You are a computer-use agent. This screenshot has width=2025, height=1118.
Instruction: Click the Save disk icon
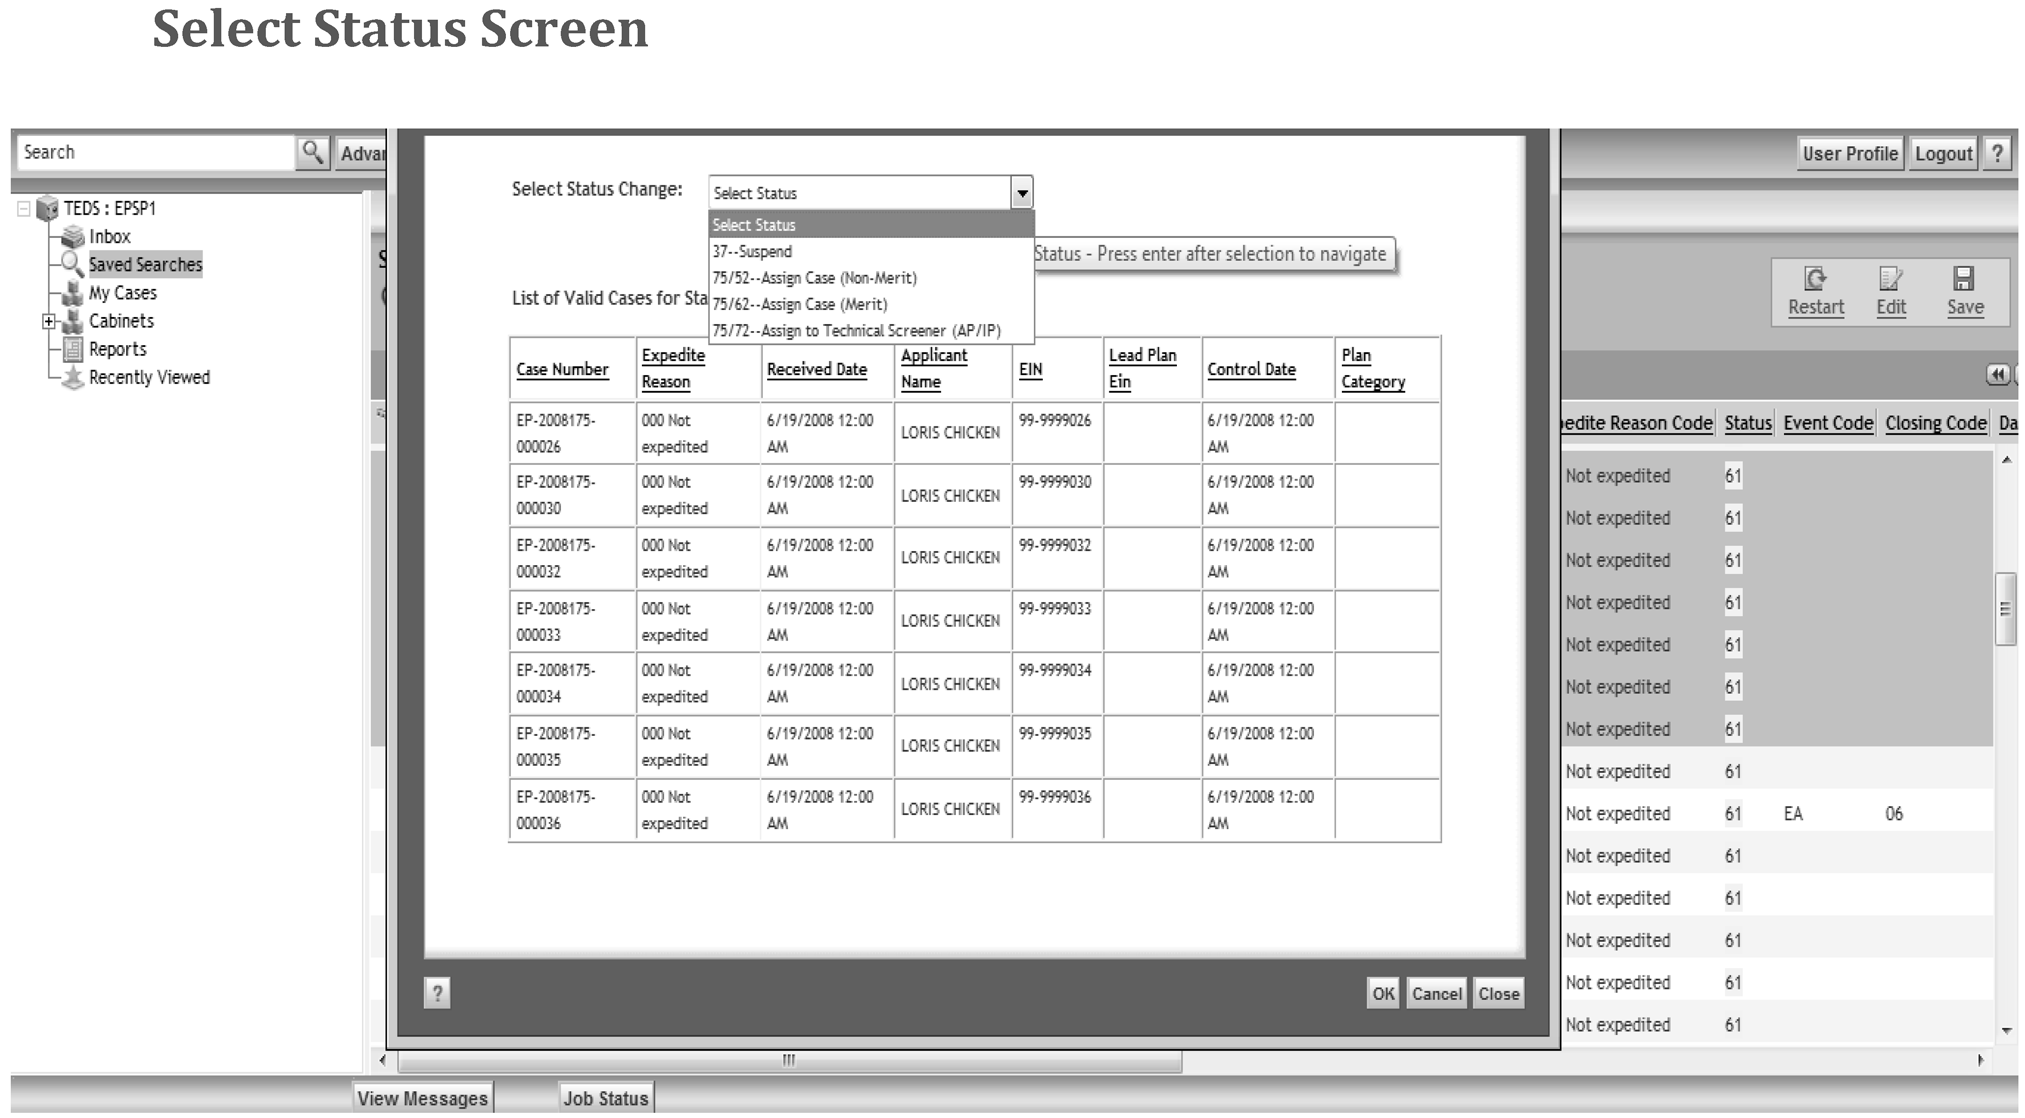[1964, 280]
